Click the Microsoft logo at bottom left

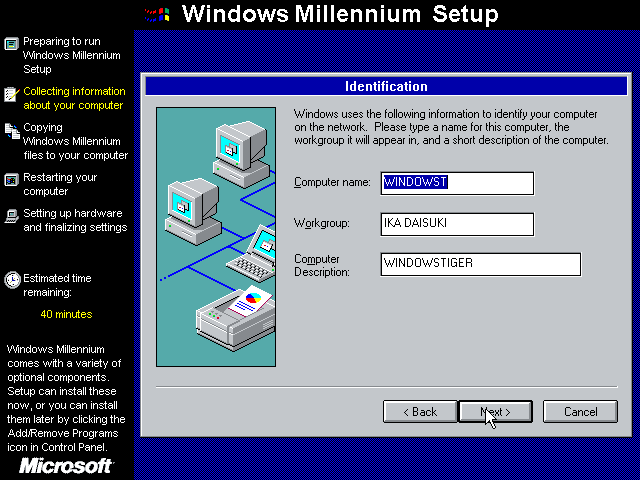pyautogui.click(x=67, y=466)
